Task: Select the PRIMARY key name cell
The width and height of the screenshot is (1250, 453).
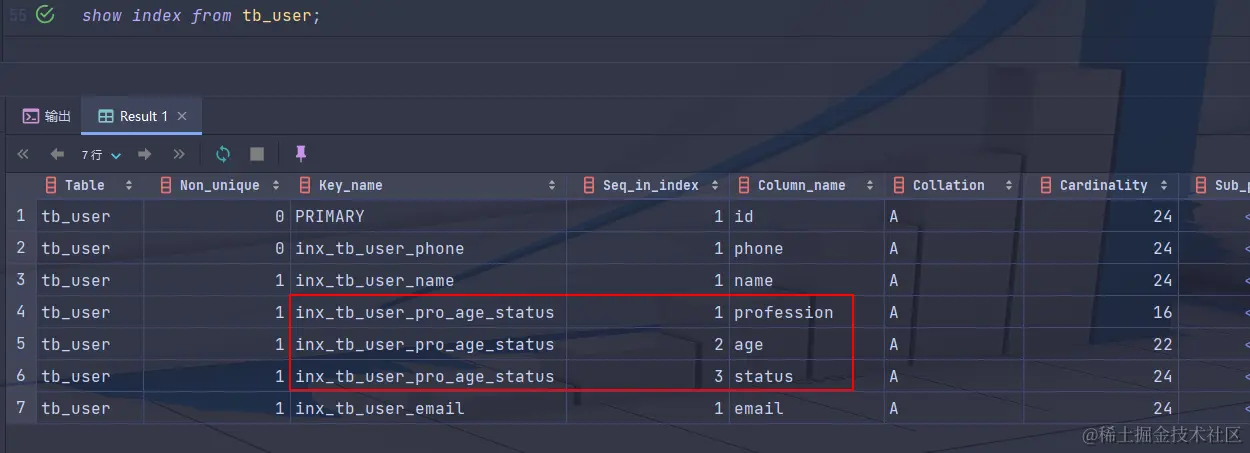Action: (330, 217)
